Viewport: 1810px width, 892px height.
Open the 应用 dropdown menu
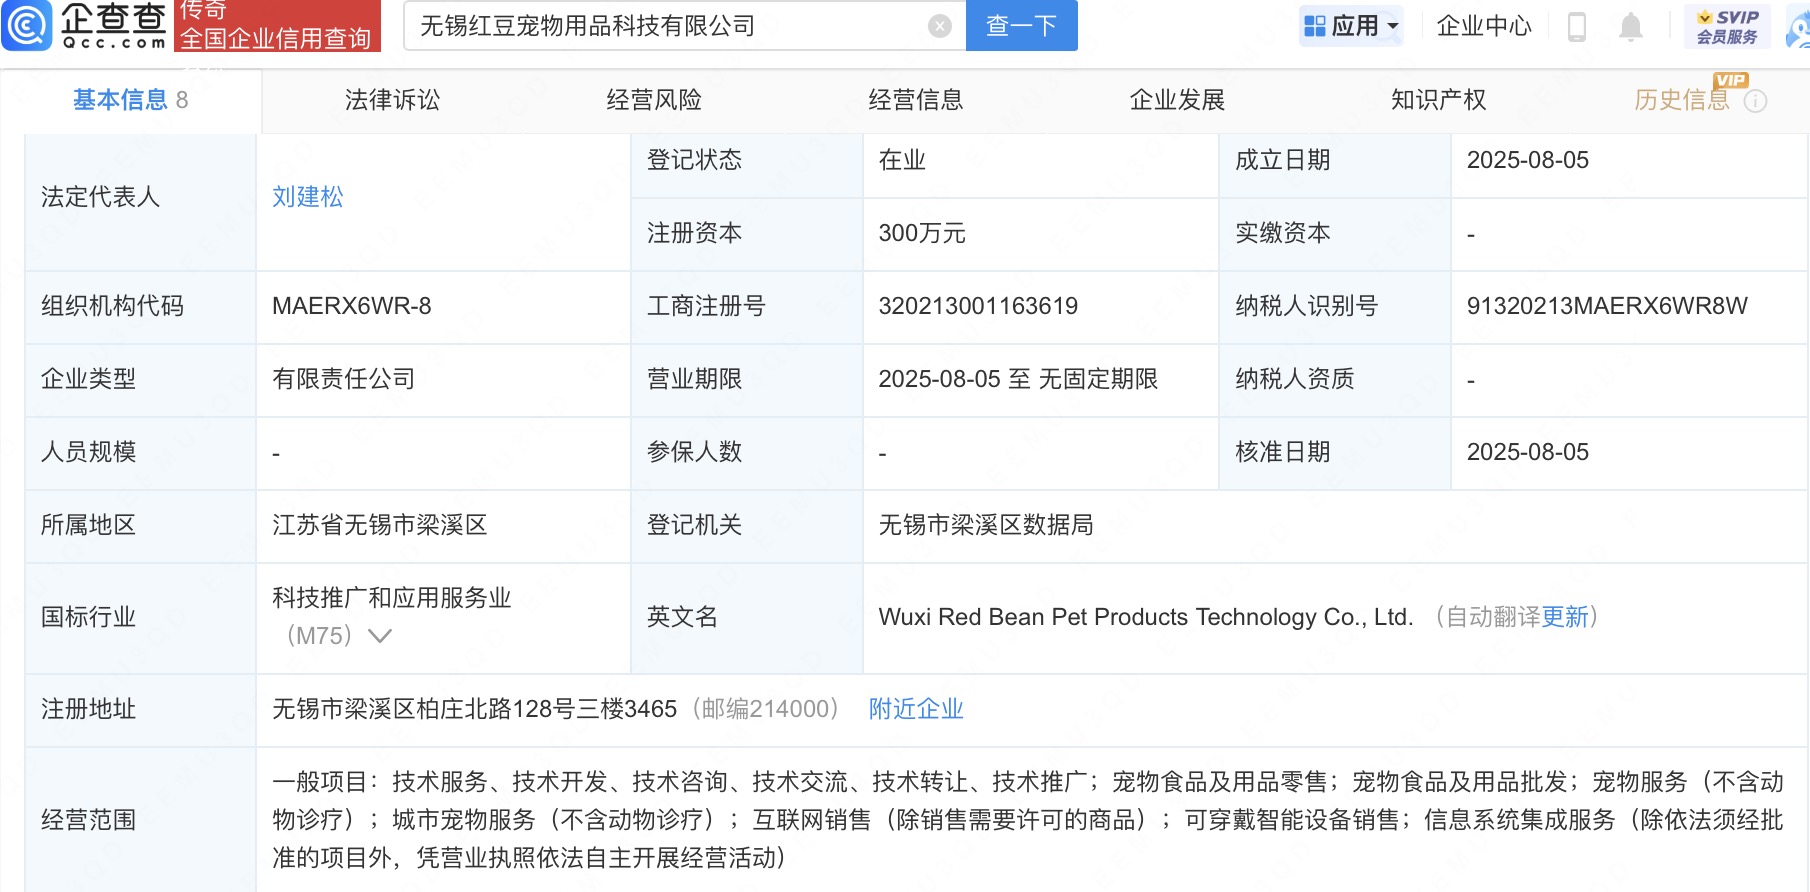[x=1351, y=26]
